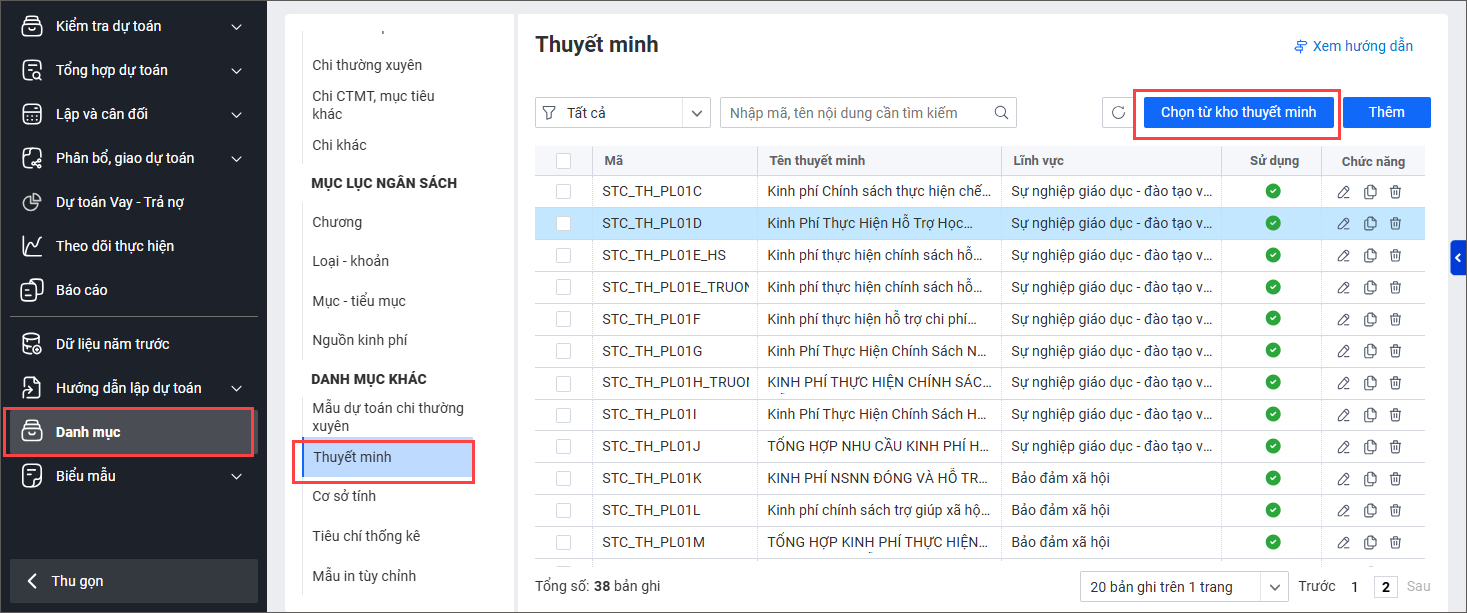Image resolution: width=1467 pixels, height=613 pixels.
Task: Select the checkbox for STC_TH_PL01L row
Action: pos(564,510)
